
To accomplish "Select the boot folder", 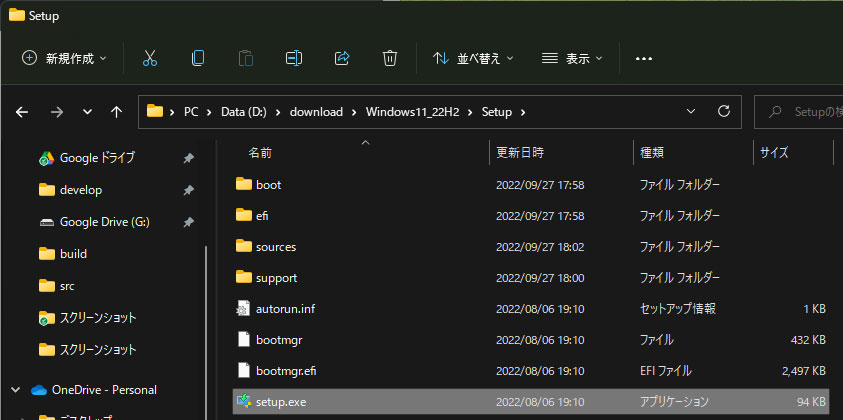I will 530,184.
